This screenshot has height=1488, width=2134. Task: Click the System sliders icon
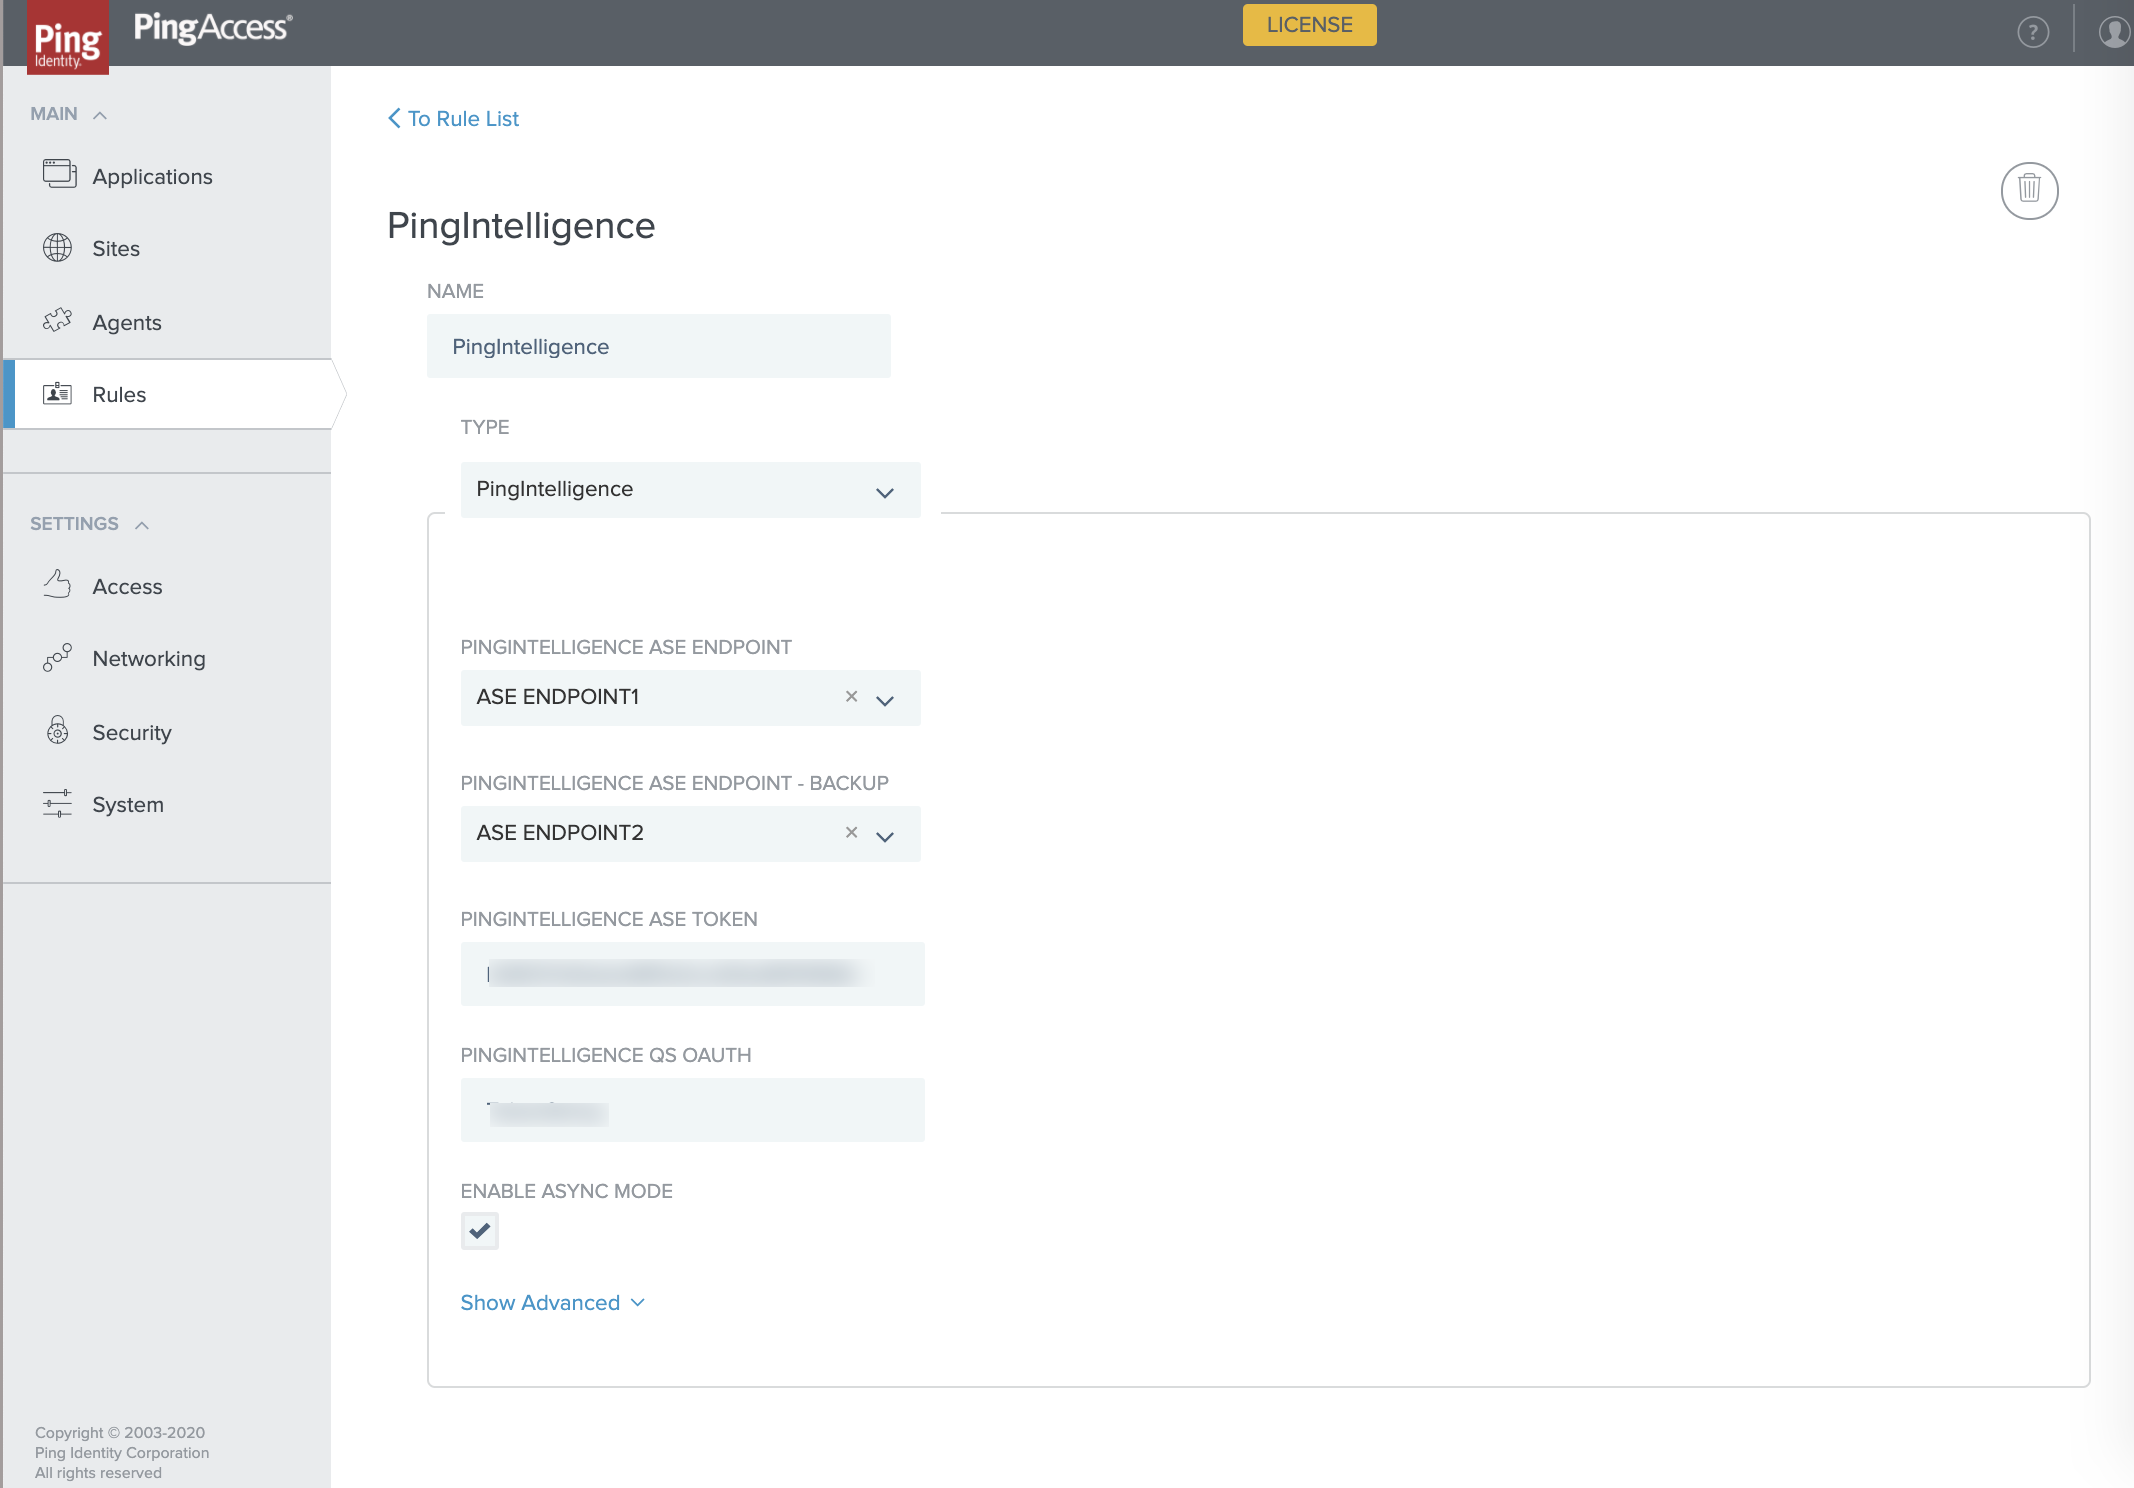coord(57,803)
